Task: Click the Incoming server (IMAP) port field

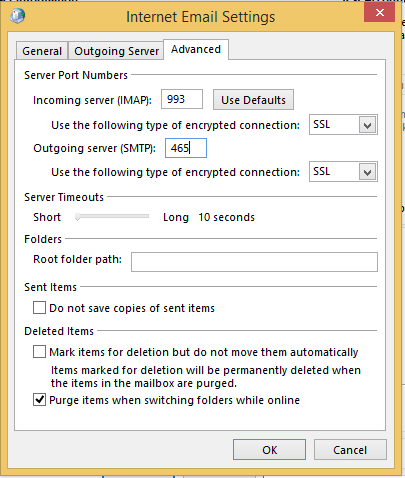Action: [x=182, y=99]
